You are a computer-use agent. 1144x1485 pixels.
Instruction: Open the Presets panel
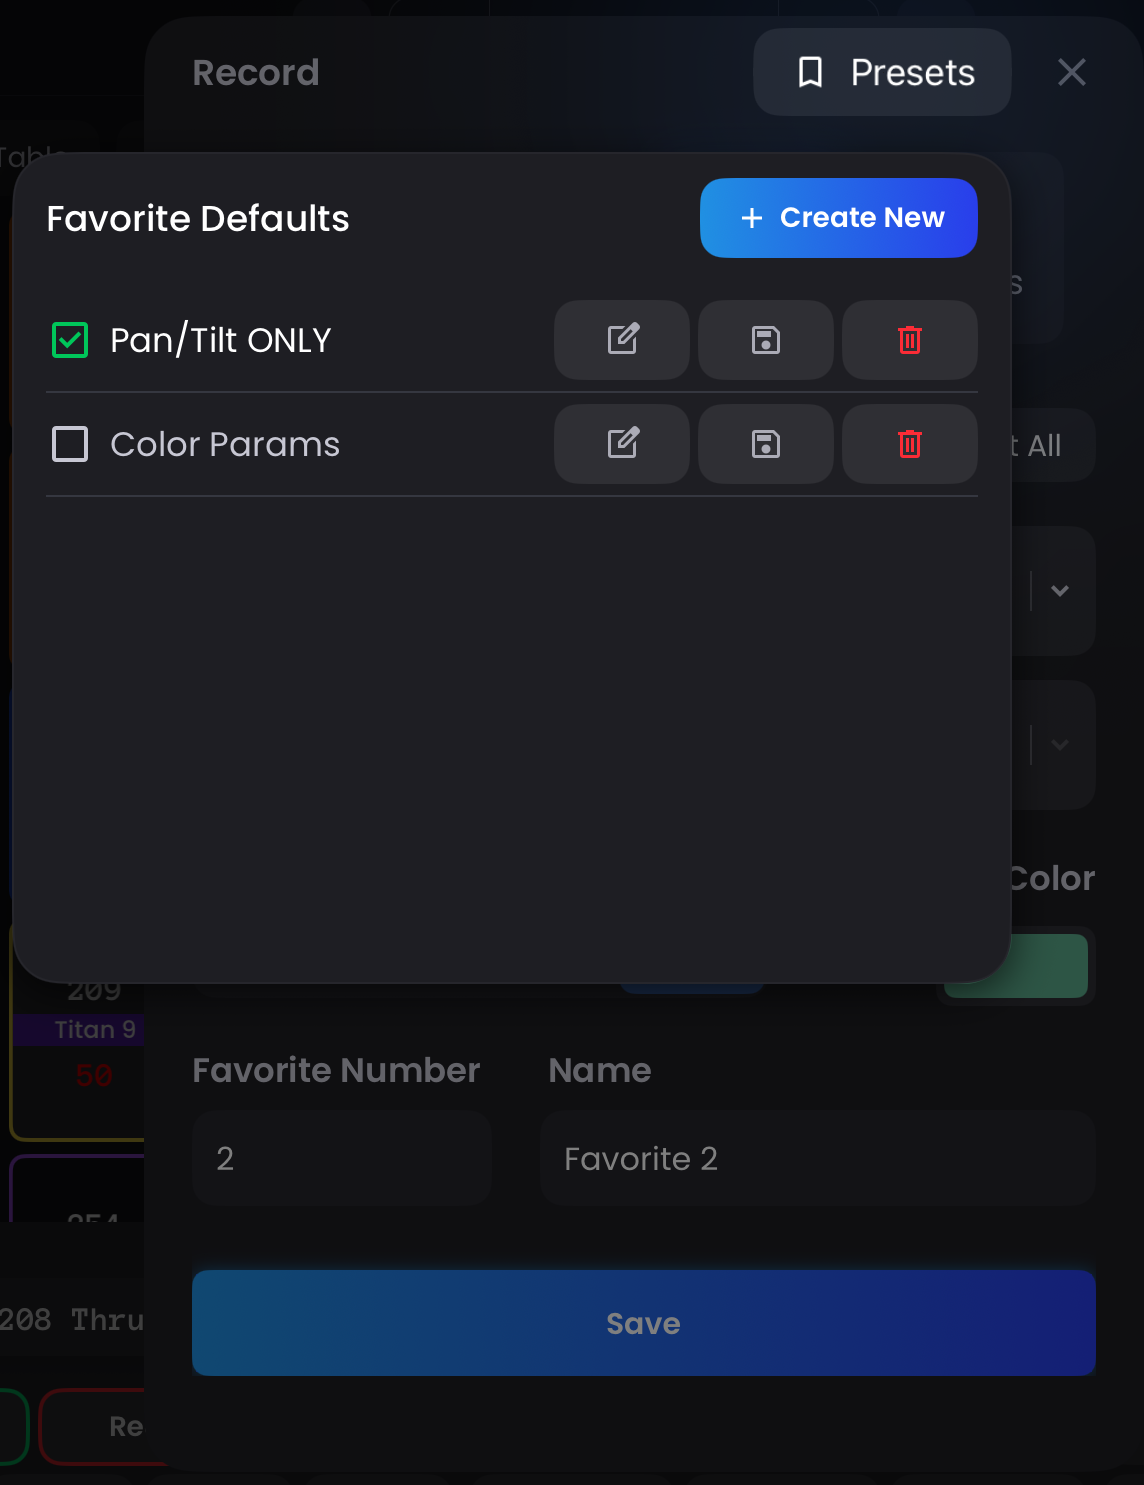(882, 72)
